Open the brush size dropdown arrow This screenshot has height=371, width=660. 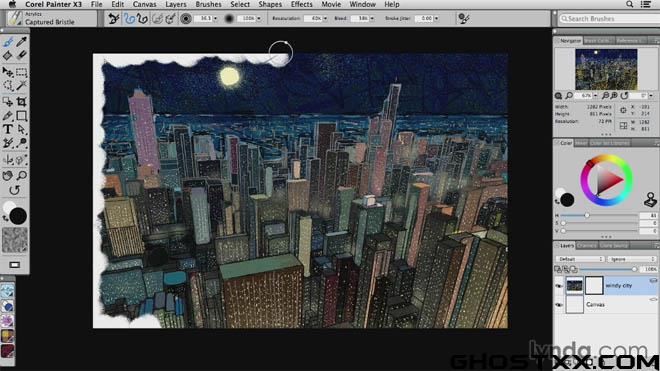click(216, 19)
